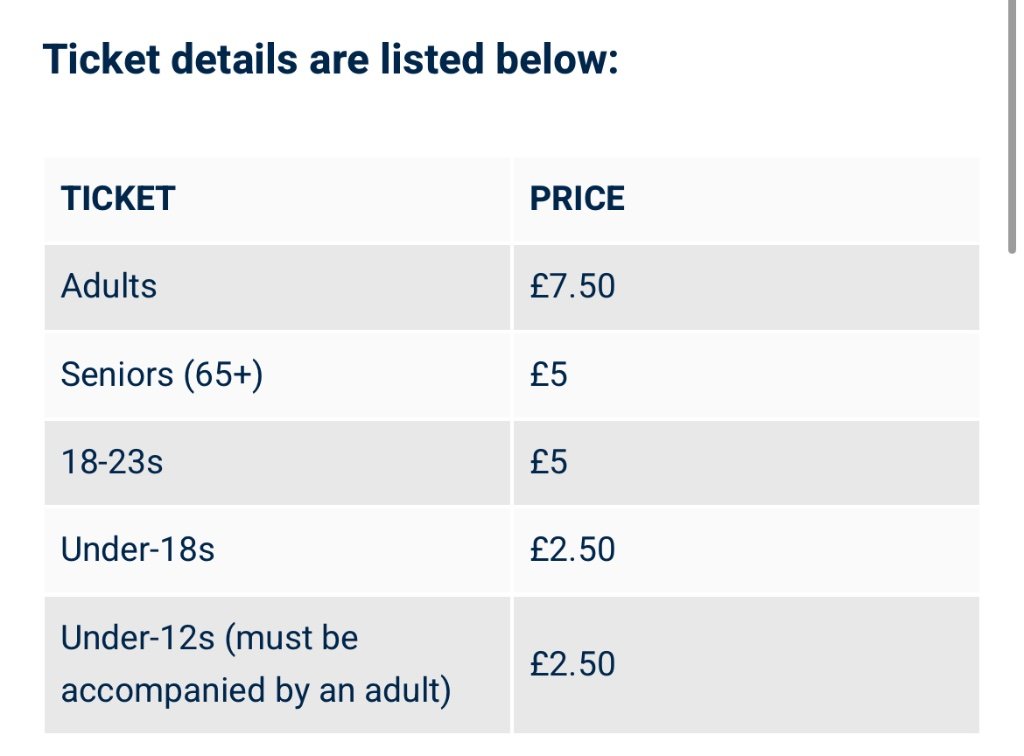The height and width of the screenshot is (756, 1024).
Task: Click the £5 price for Seniors
Action: 549,375
